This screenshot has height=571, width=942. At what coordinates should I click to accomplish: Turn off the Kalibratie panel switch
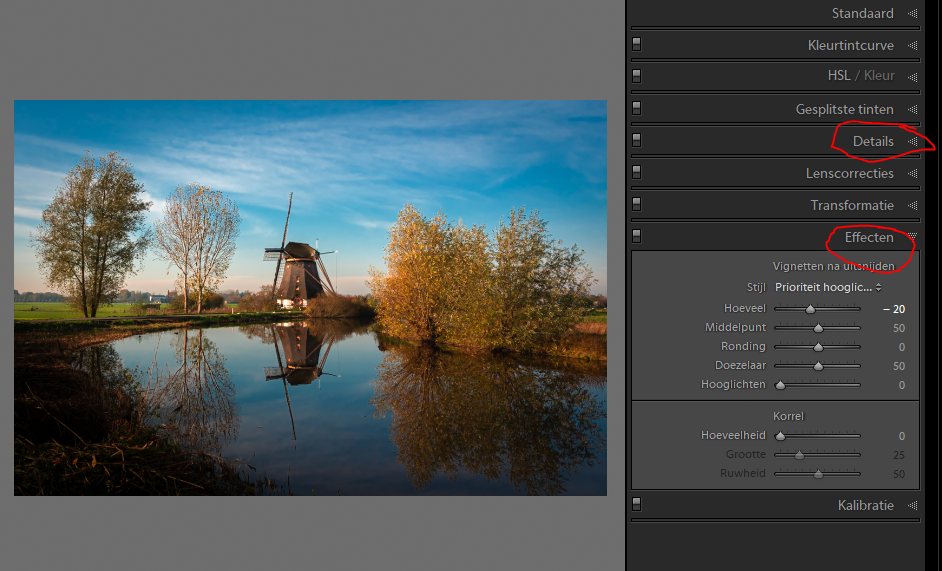tap(636, 505)
